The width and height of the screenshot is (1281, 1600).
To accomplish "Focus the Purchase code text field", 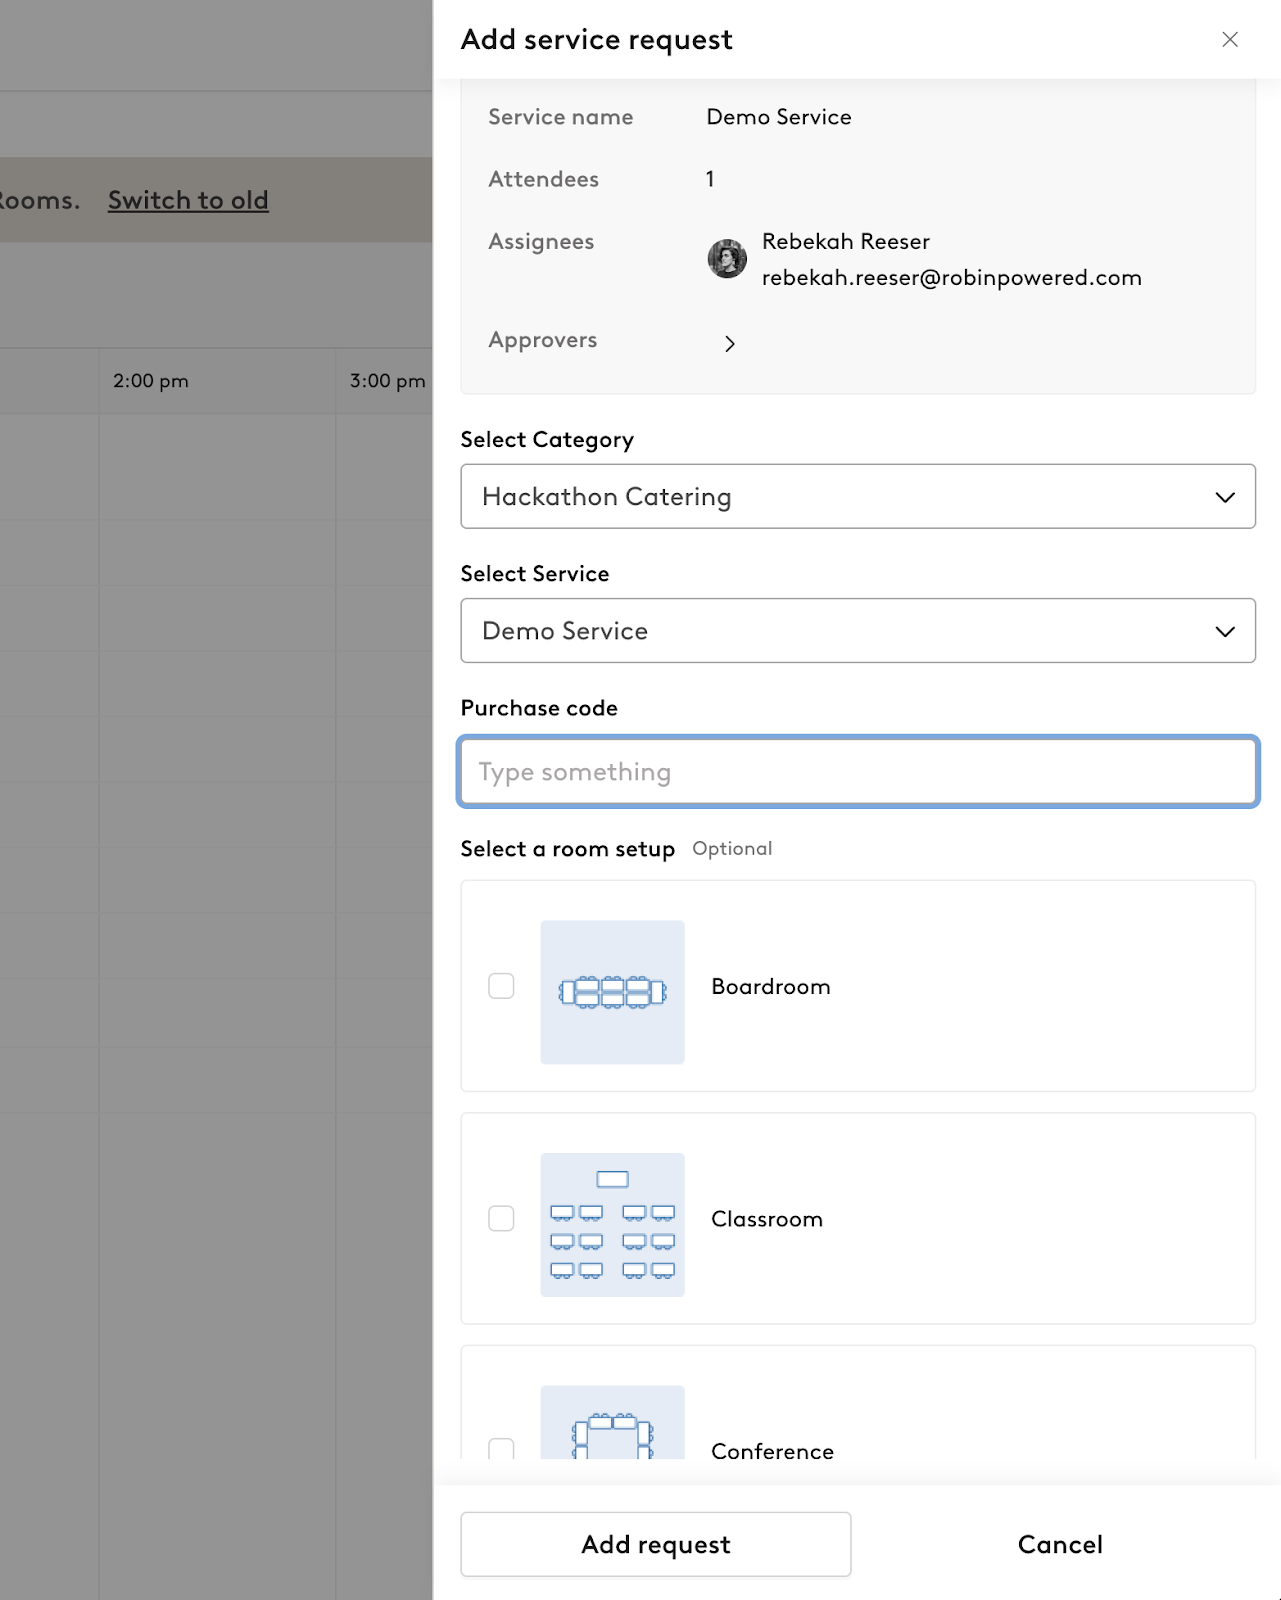I will [858, 771].
